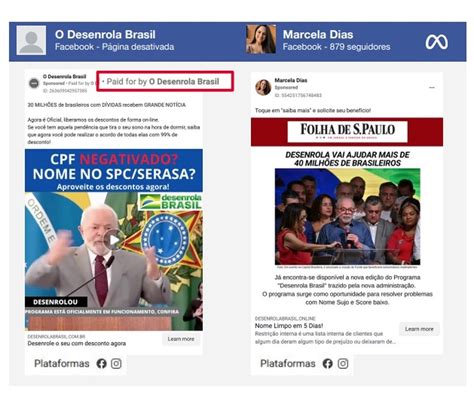Open 'Desenrole o seu com desconto agora' link
The image size is (474, 407).
(x=77, y=343)
